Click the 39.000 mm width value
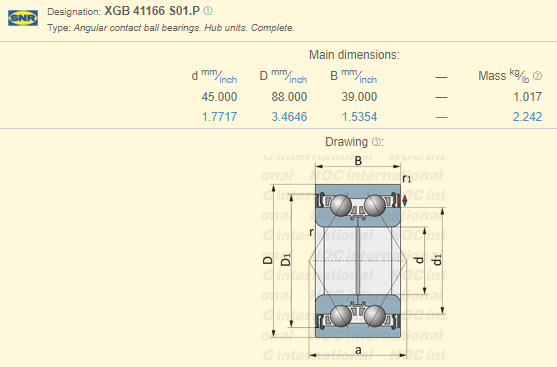 pos(359,97)
